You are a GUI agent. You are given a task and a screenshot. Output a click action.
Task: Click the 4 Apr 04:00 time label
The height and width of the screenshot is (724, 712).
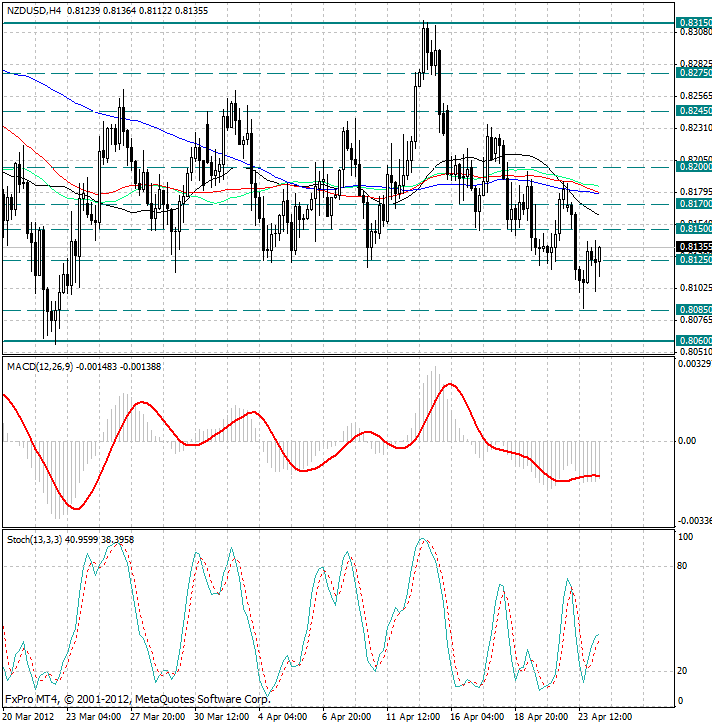tap(282, 717)
